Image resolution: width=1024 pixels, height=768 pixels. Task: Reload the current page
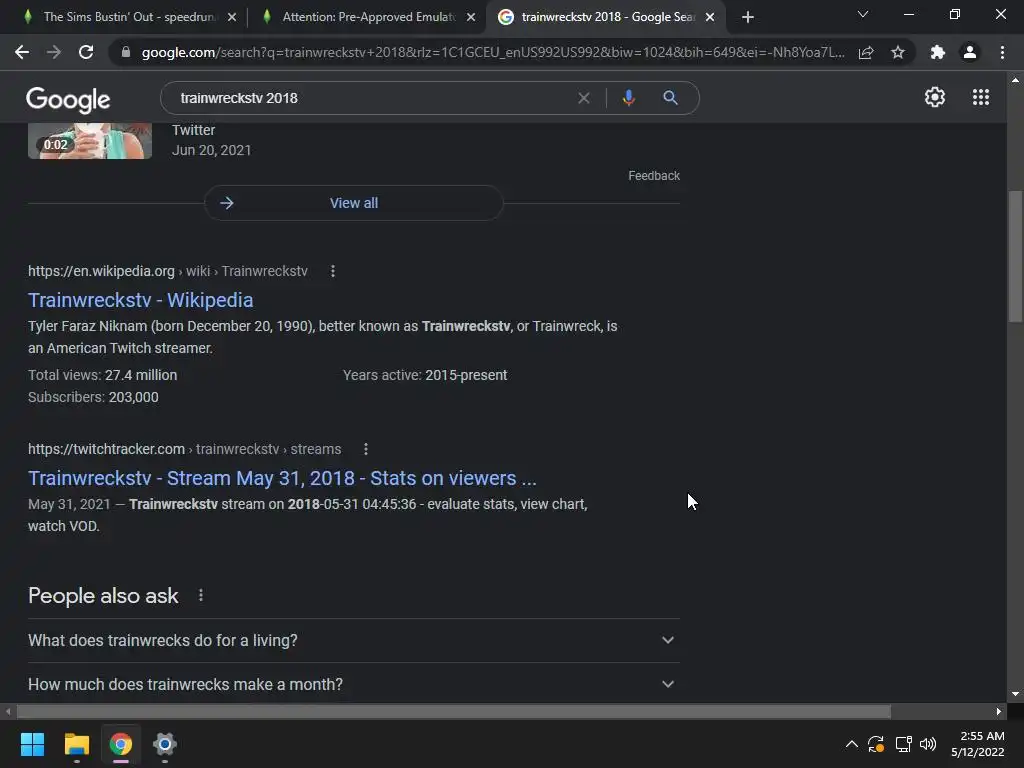tap(86, 52)
